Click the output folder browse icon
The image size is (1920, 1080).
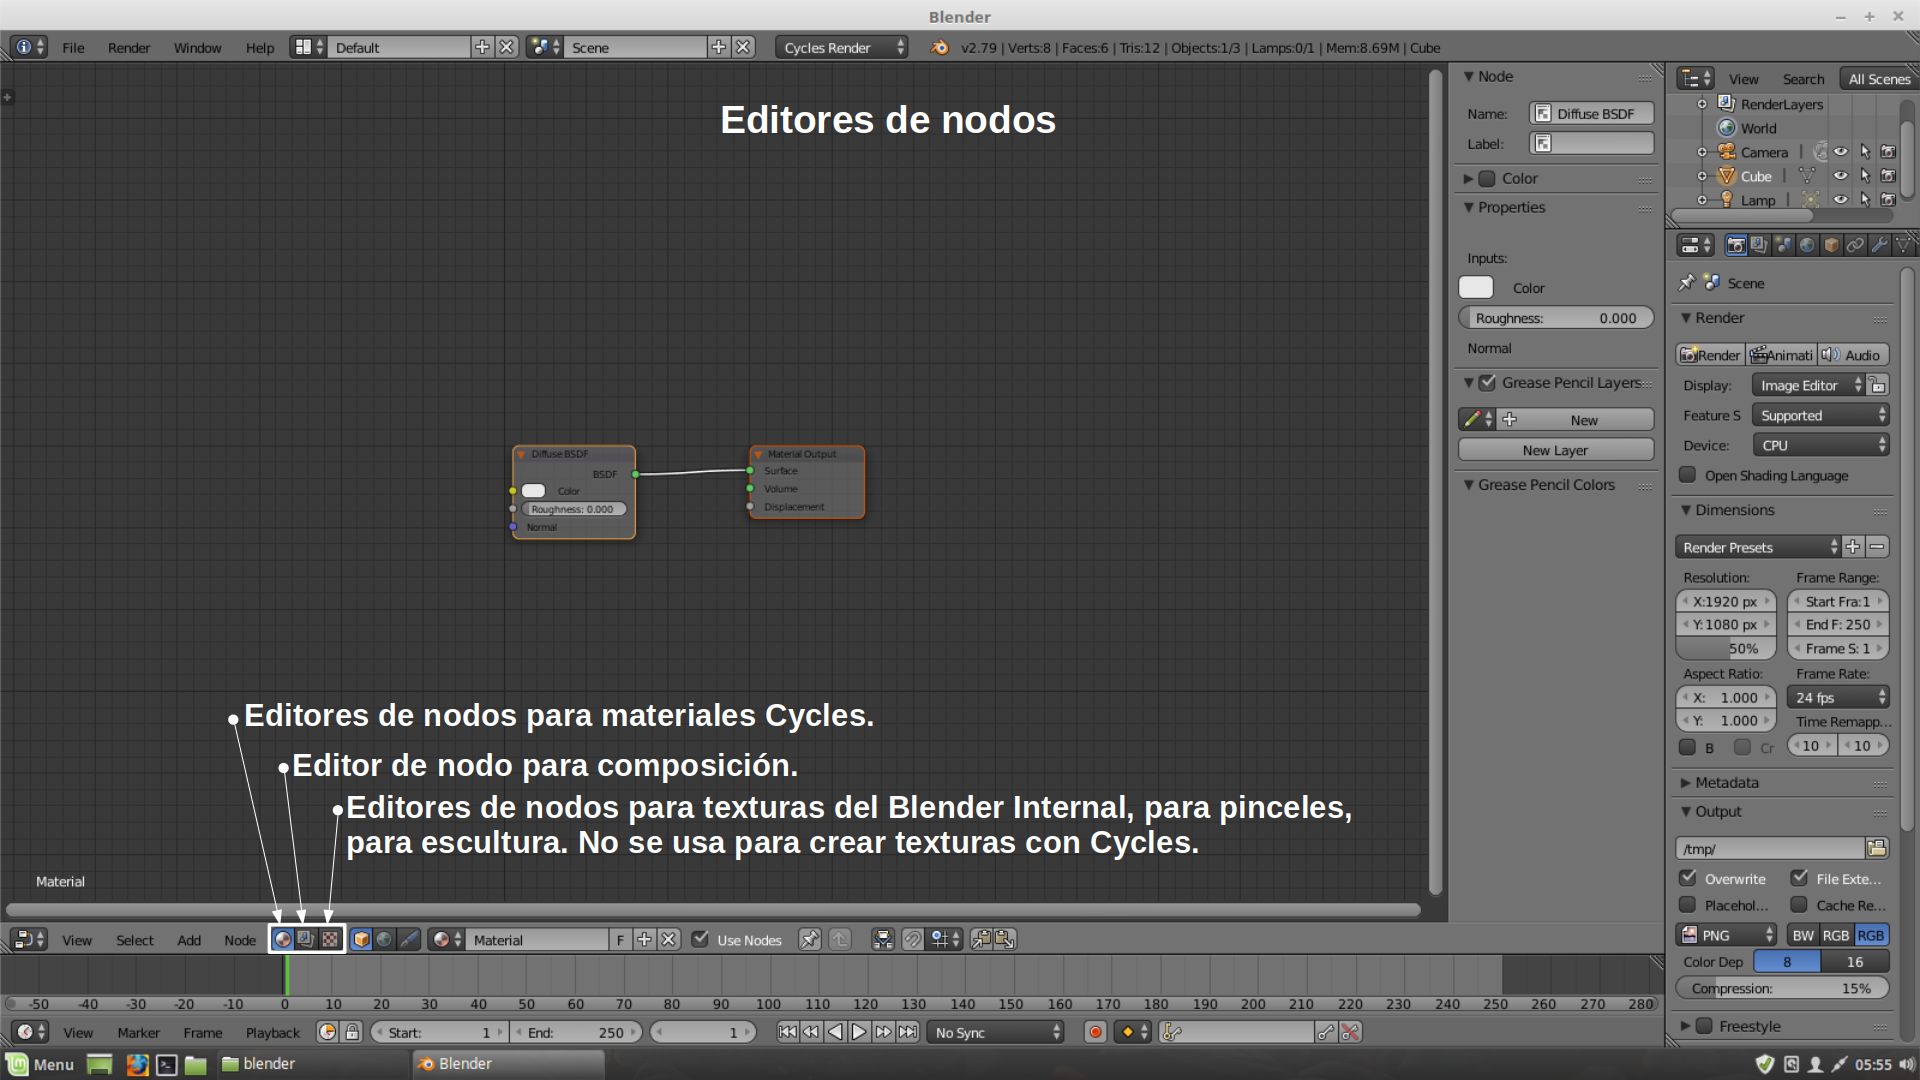[x=1877, y=848]
